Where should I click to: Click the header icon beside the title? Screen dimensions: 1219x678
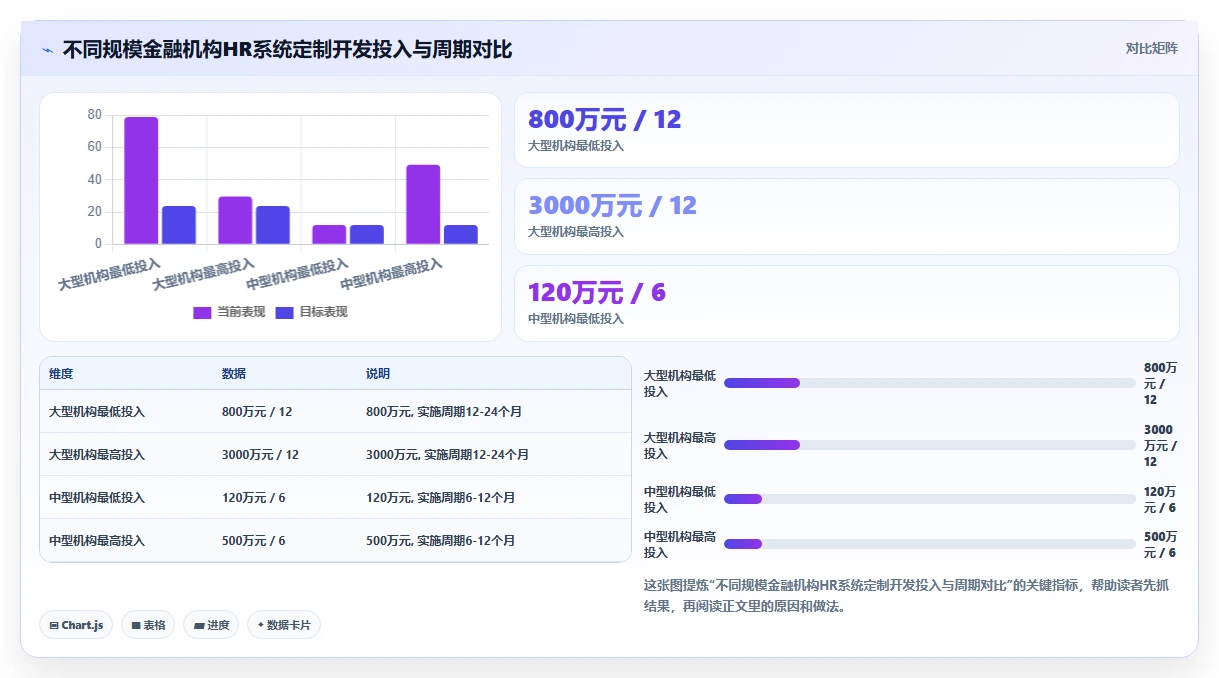click(48, 50)
